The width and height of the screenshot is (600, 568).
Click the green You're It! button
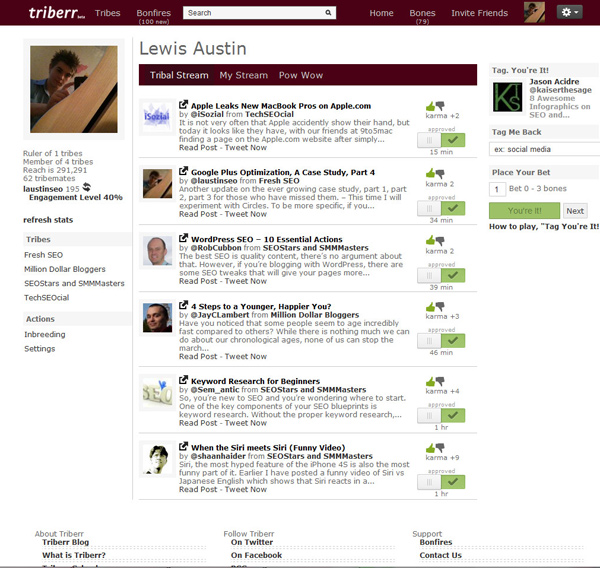(524, 211)
